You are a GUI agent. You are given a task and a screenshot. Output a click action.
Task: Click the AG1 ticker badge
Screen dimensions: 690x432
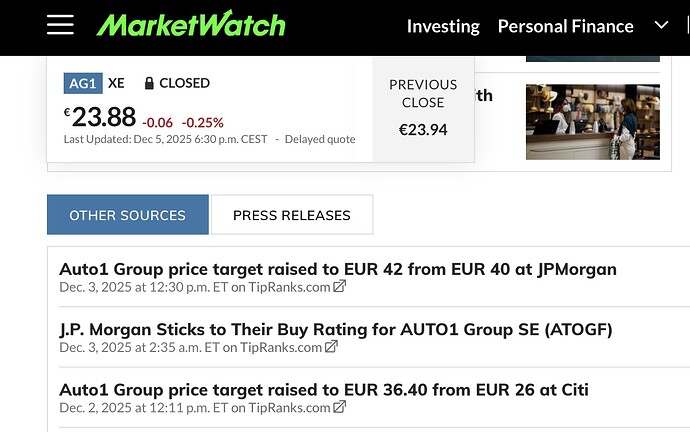83,83
